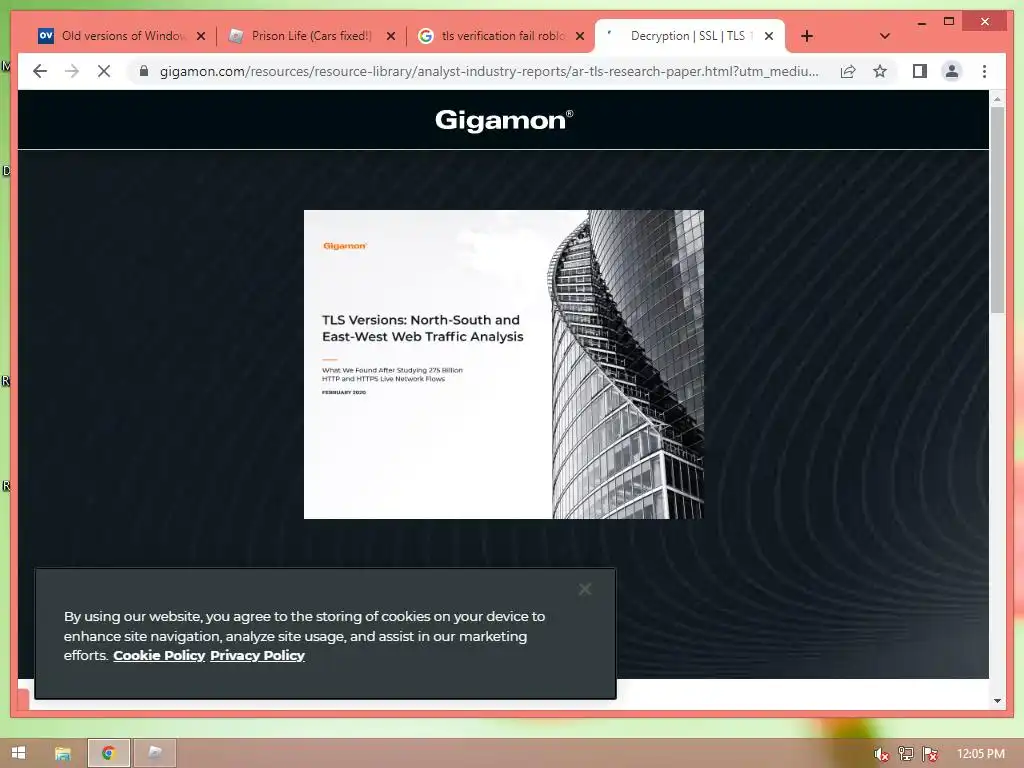The height and width of the screenshot is (768, 1024).
Task: Close the Prison Life tab
Action: (x=391, y=36)
